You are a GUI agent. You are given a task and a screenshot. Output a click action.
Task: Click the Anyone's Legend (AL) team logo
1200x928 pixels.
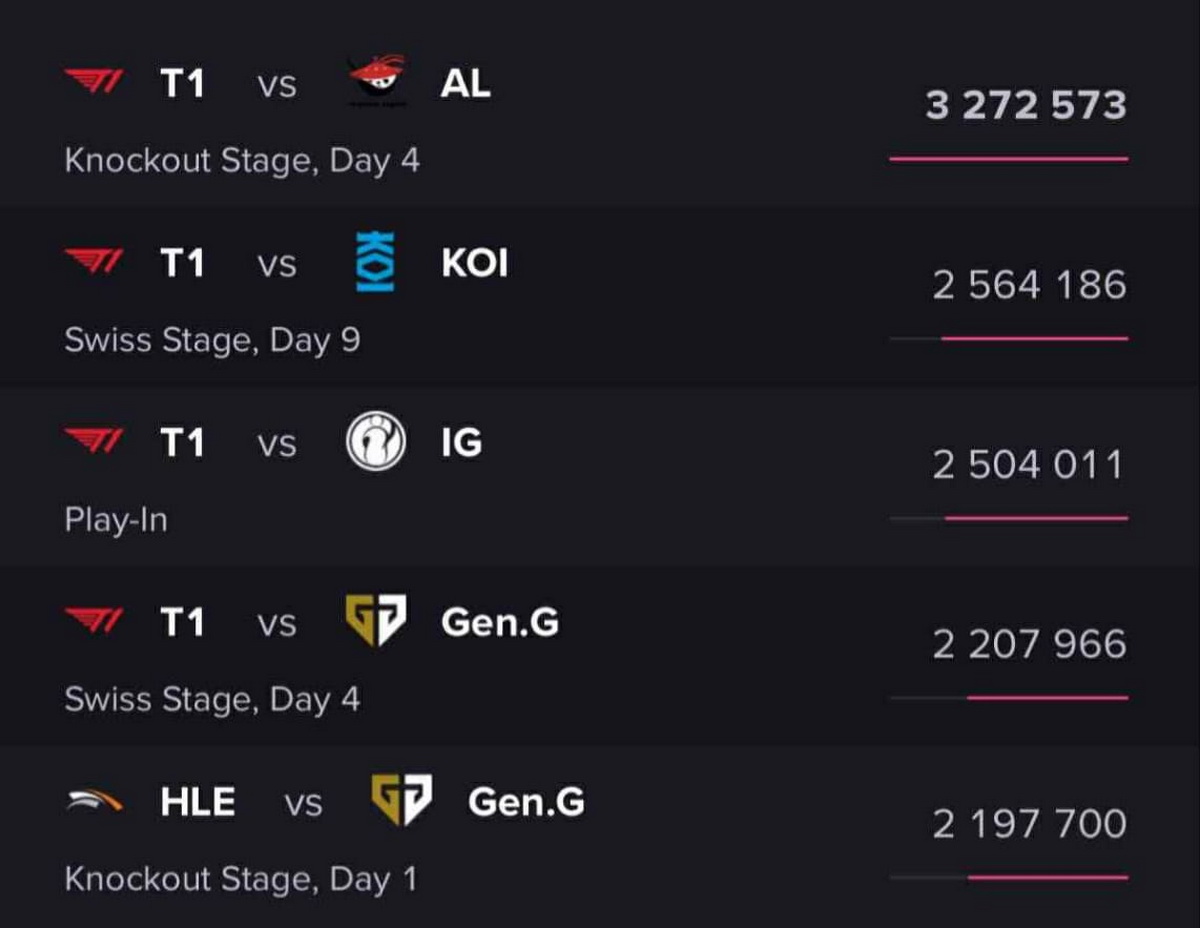(x=376, y=82)
